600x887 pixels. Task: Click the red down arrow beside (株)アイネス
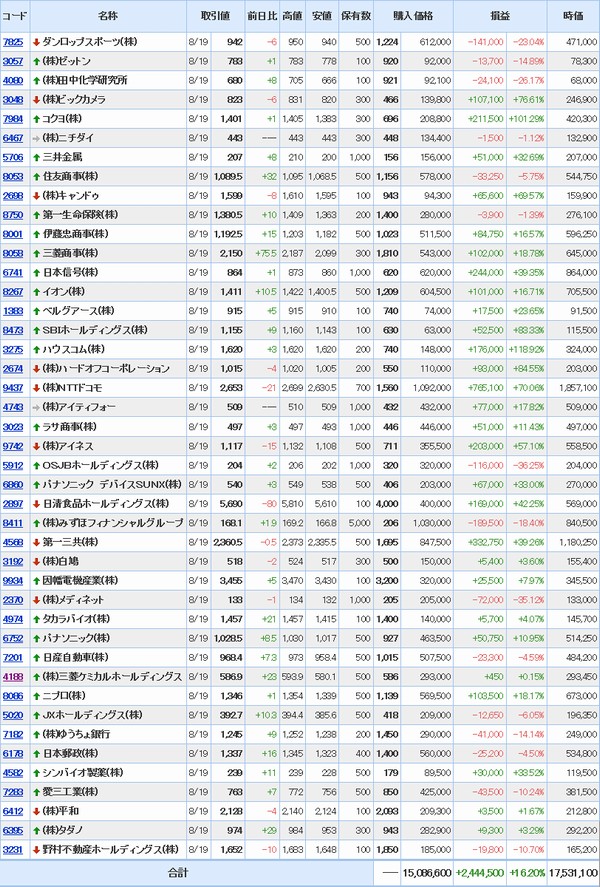click(x=37, y=446)
